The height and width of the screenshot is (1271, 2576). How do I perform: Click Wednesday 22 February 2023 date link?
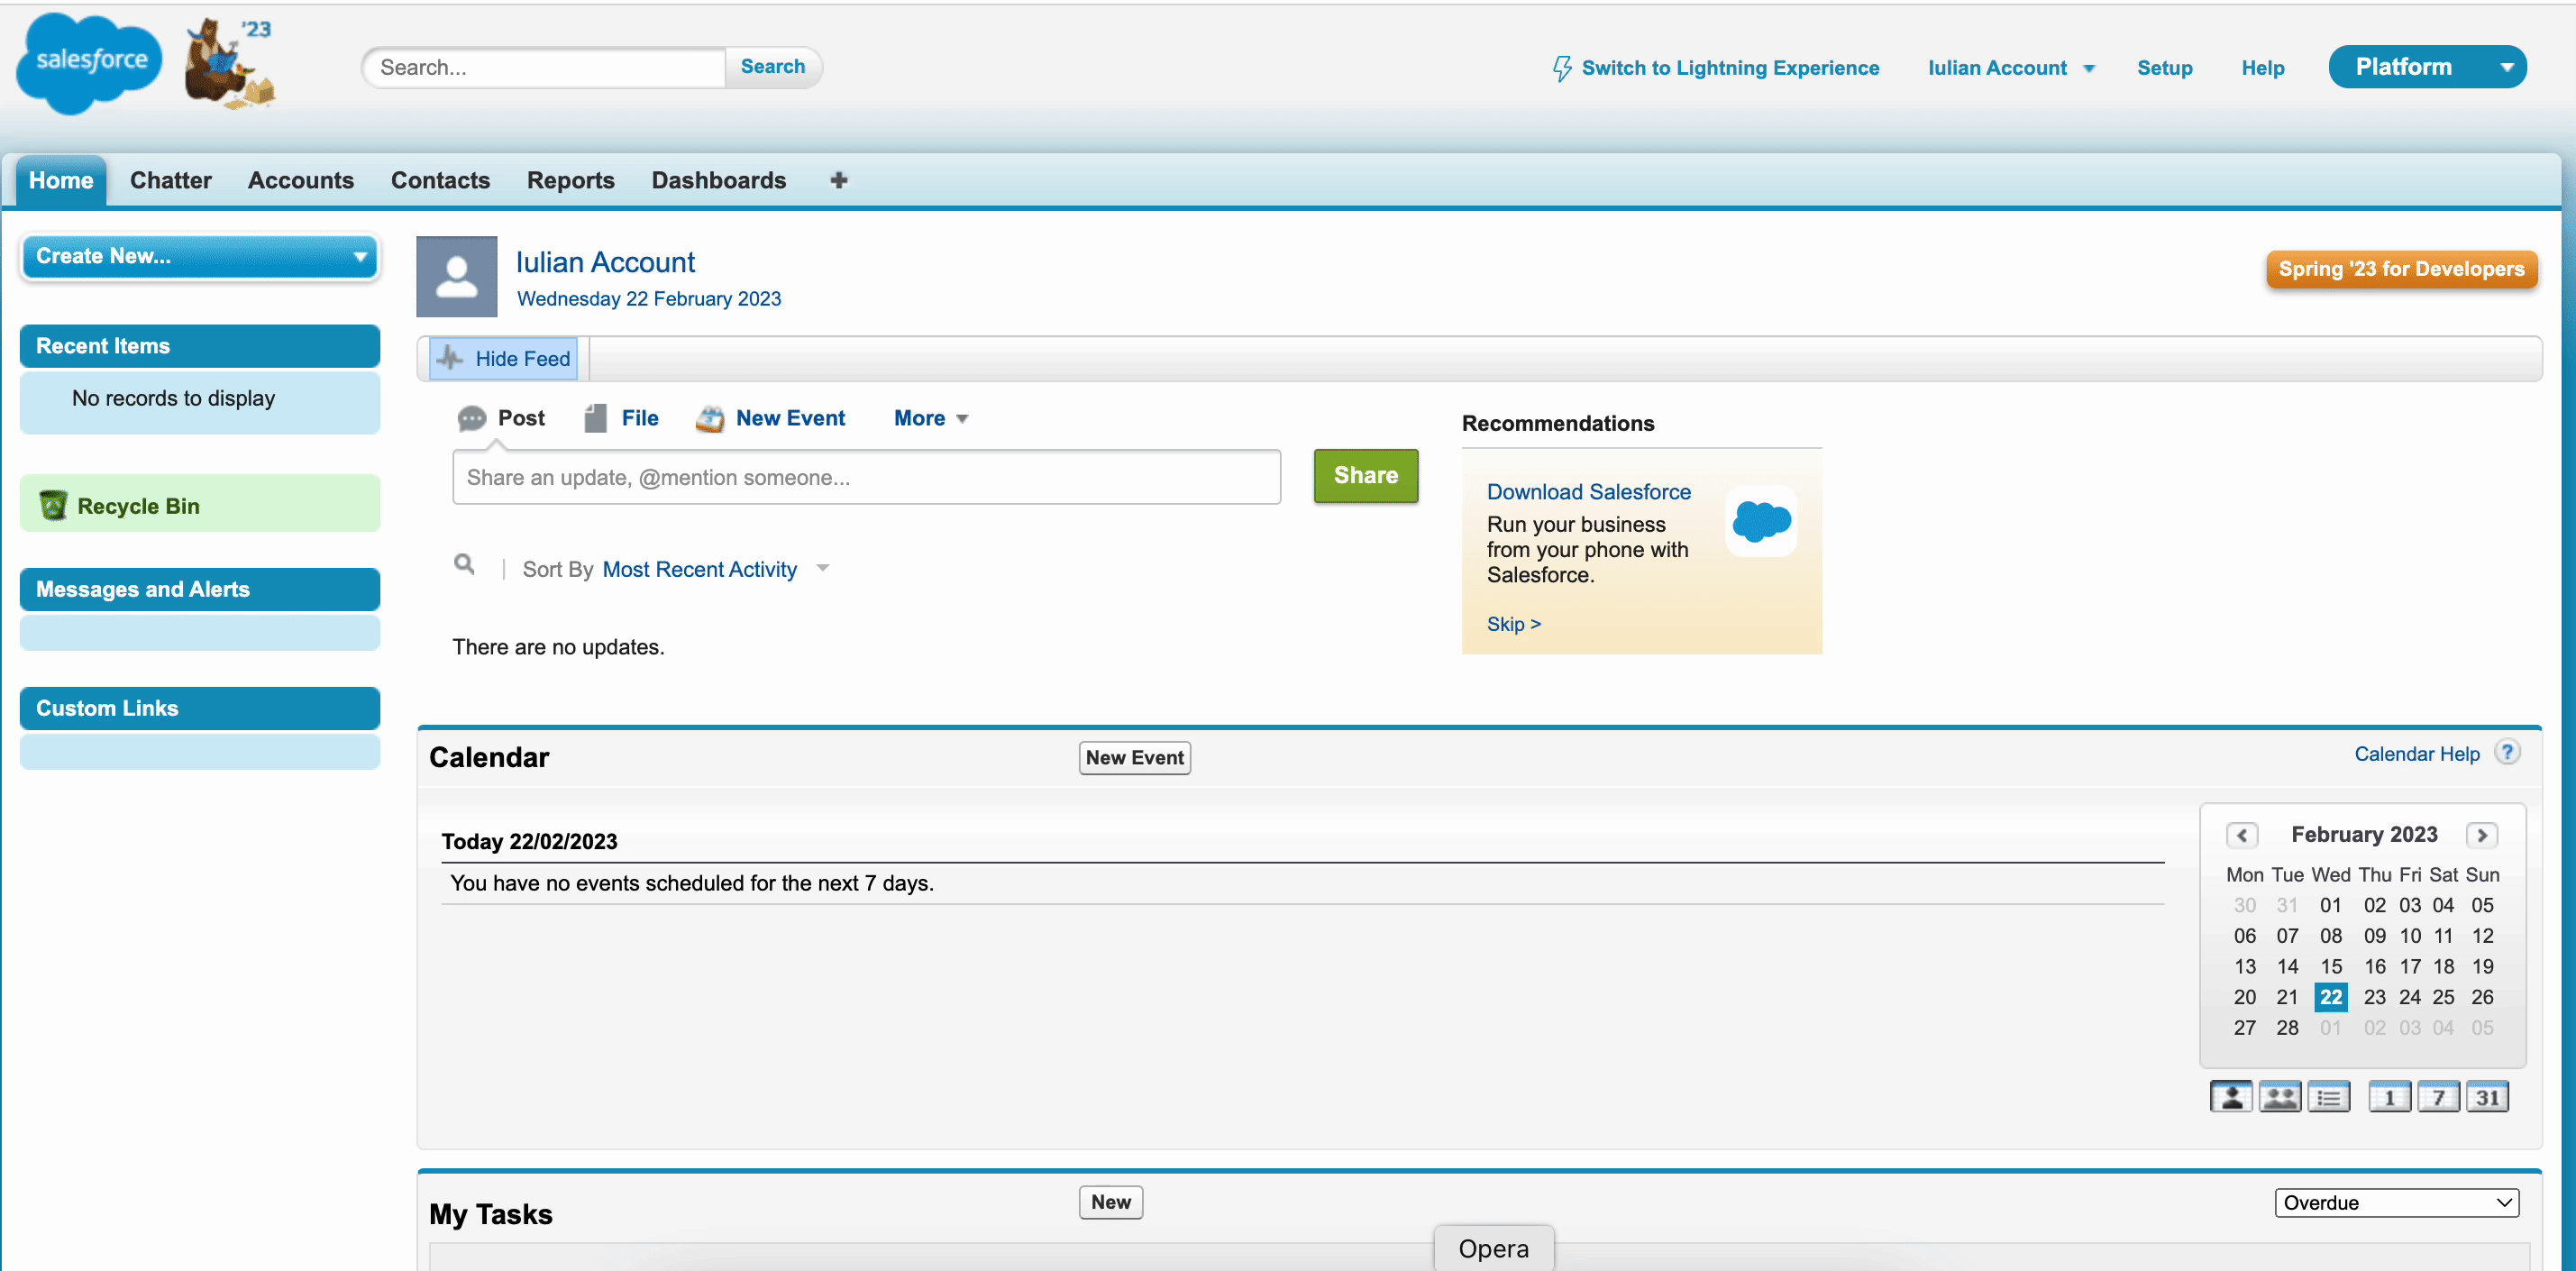pos(648,299)
